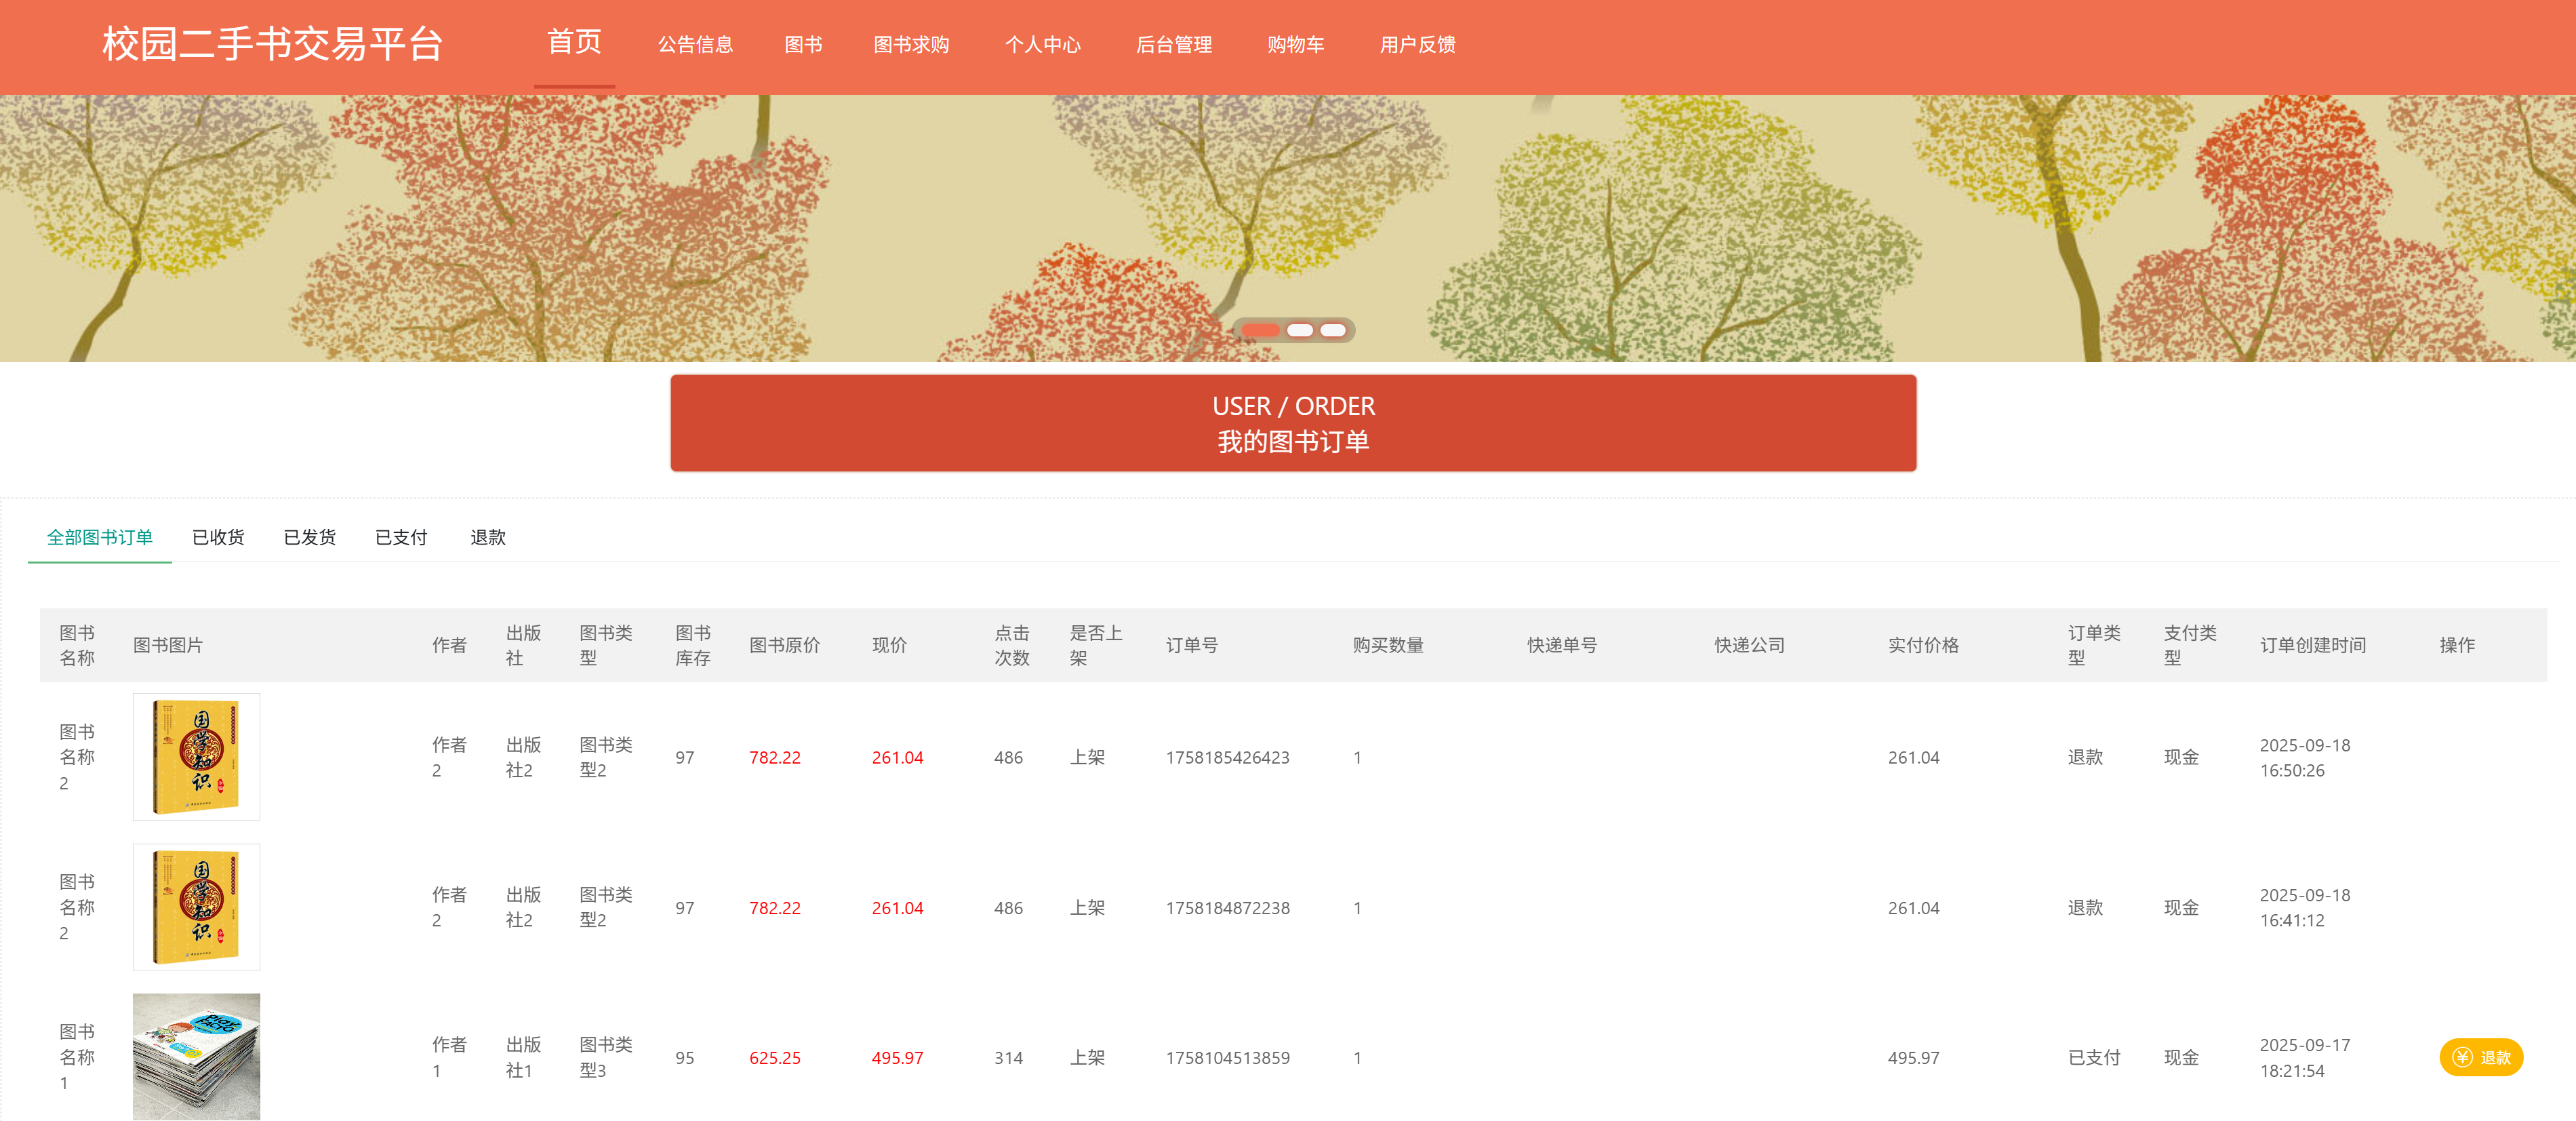
Task: Open the 购物车 shopping cart
Action: click(1295, 45)
